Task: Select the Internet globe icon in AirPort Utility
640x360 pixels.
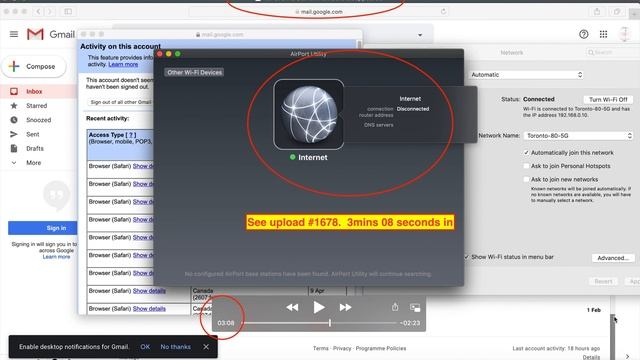Action: (309, 114)
